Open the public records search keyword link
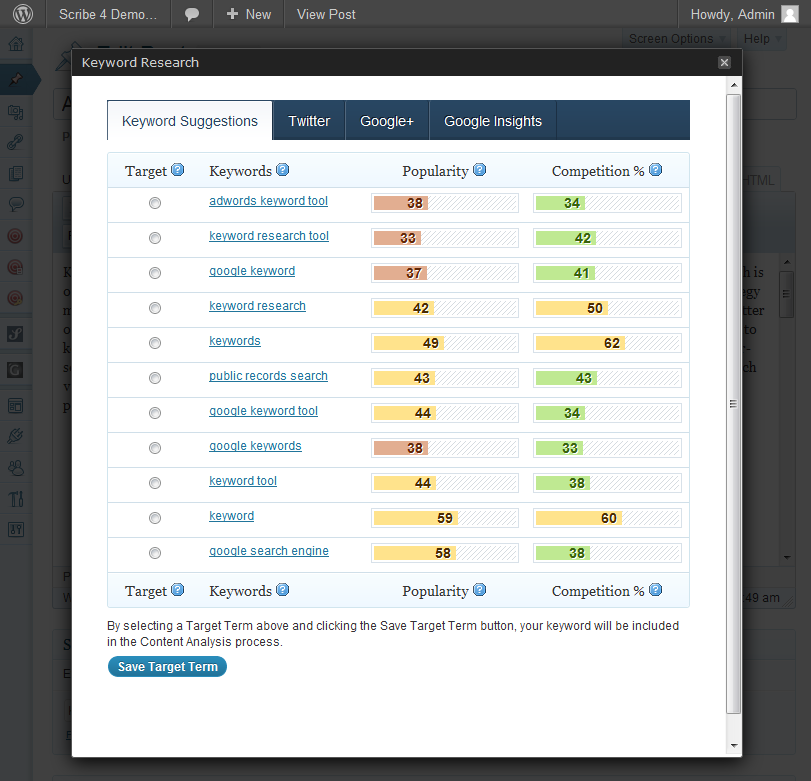811x781 pixels. click(268, 376)
